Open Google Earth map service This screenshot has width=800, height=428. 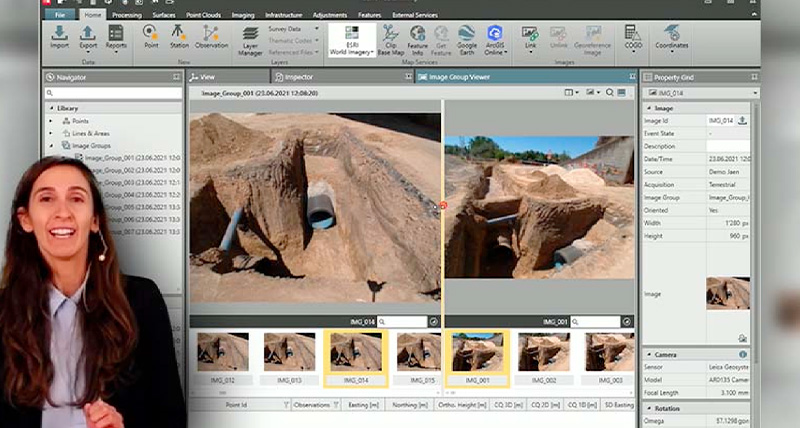(x=466, y=40)
